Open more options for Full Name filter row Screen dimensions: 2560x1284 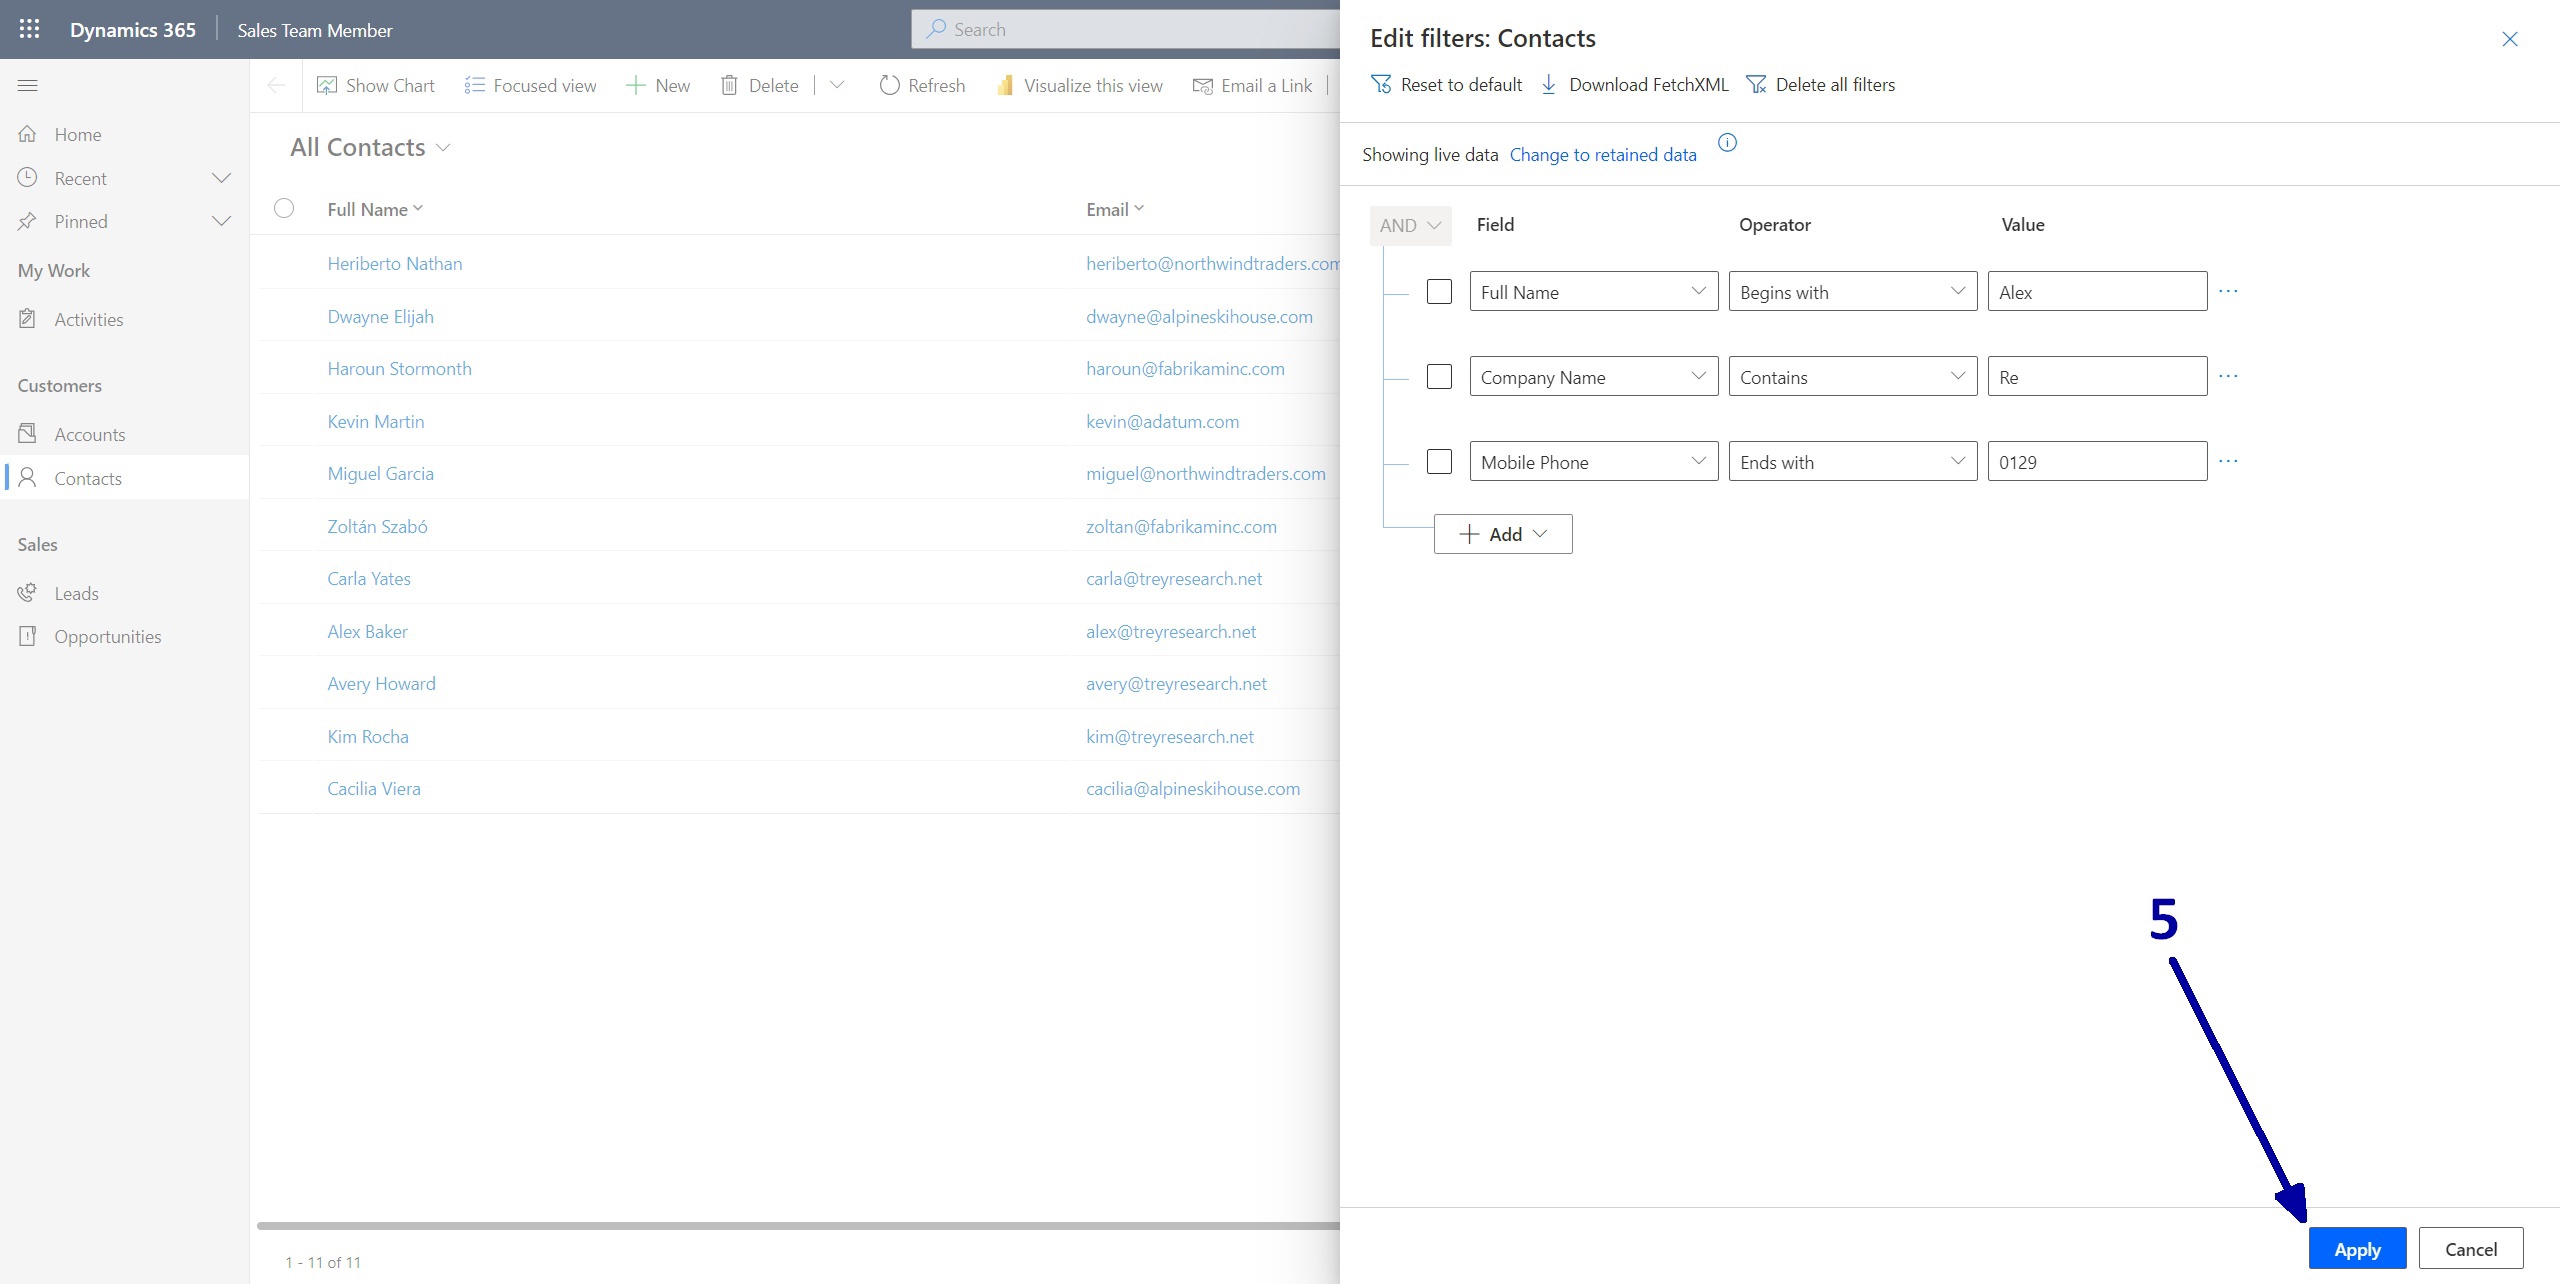click(2228, 291)
